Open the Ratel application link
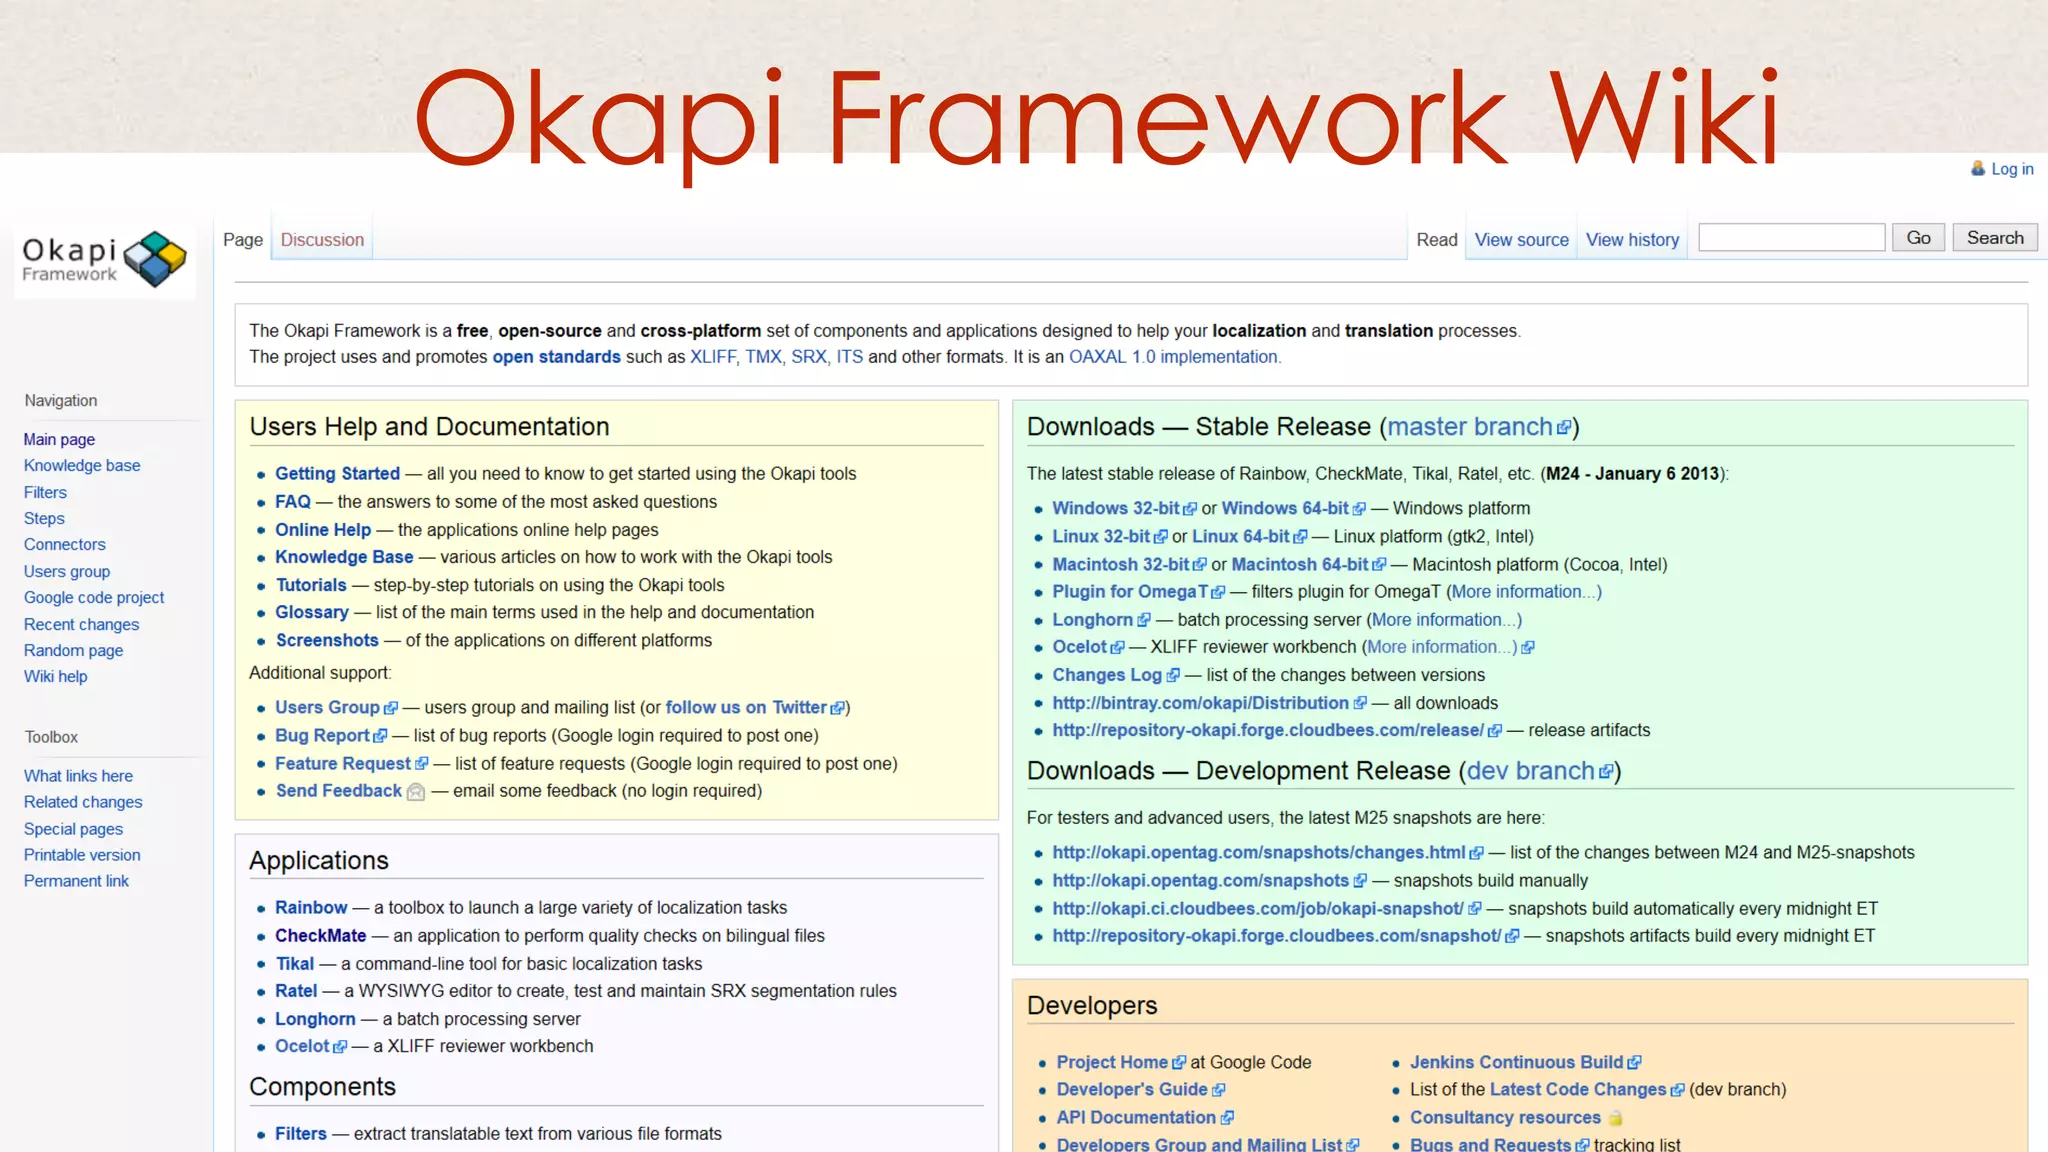The image size is (2048, 1152). tap(296, 991)
